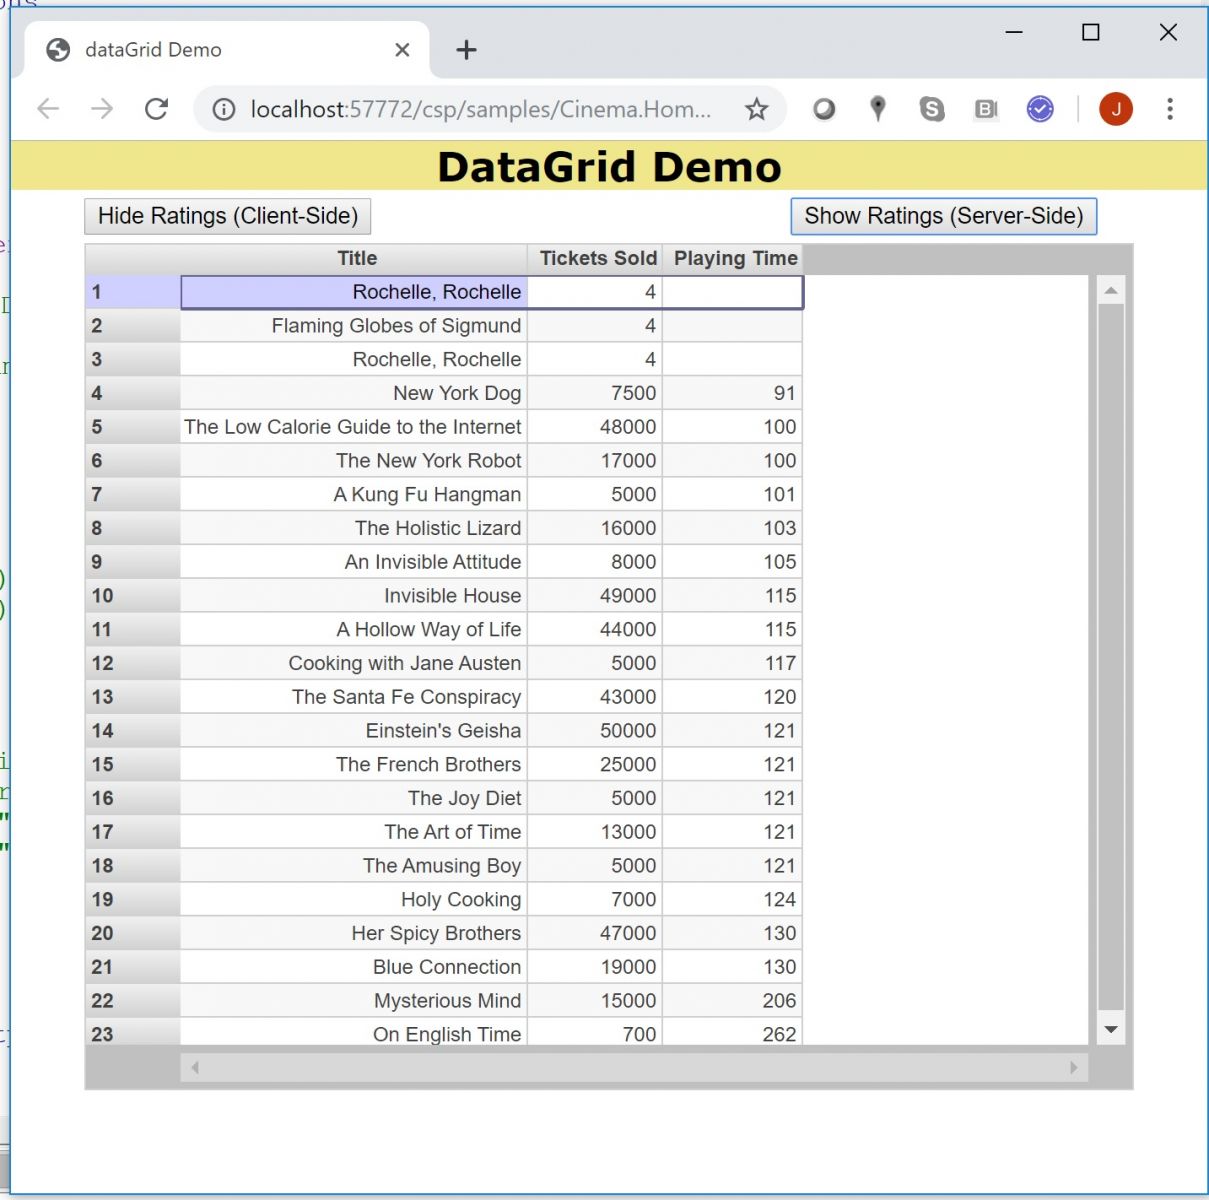Click the grid's vertical scroll up arrow
The height and width of the screenshot is (1200, 1209).
[1111, 291]
